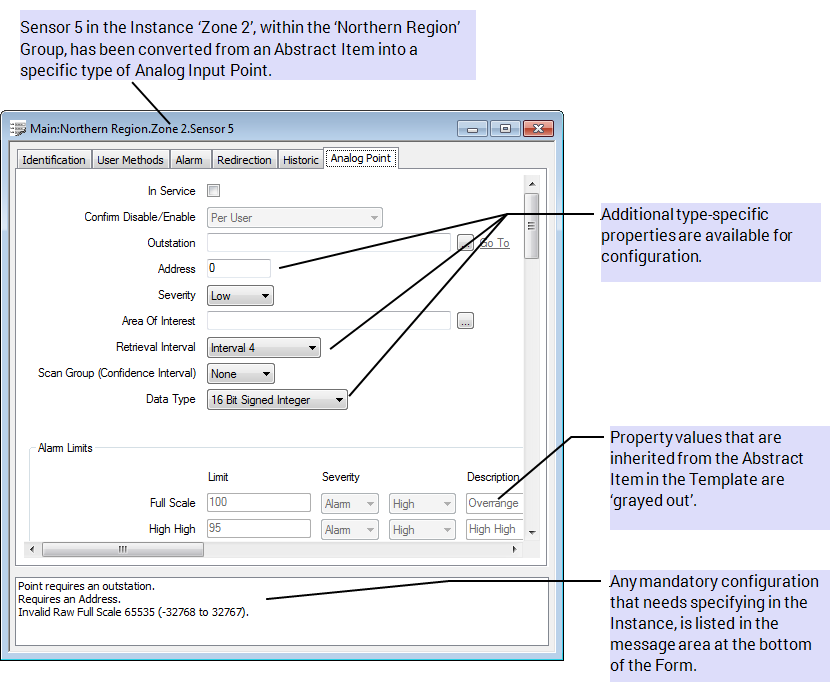Click the Area Of Interest browse button
840x692 pixels.
pyautogui.click(x=465, y=321)
